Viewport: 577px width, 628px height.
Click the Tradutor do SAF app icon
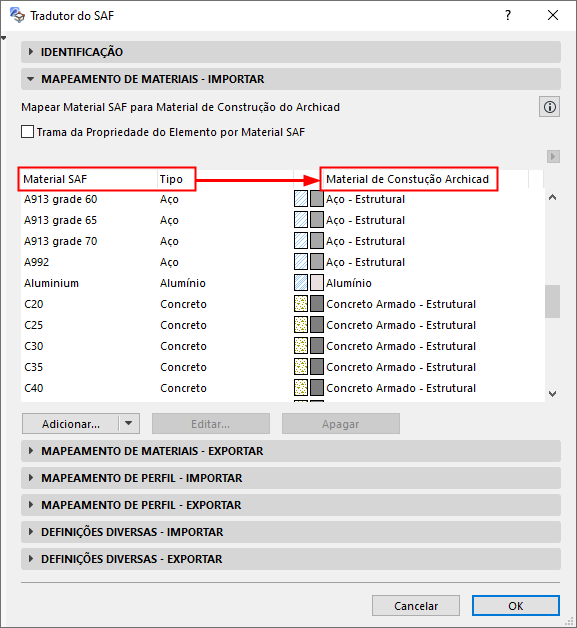click(x=17, y=15)
